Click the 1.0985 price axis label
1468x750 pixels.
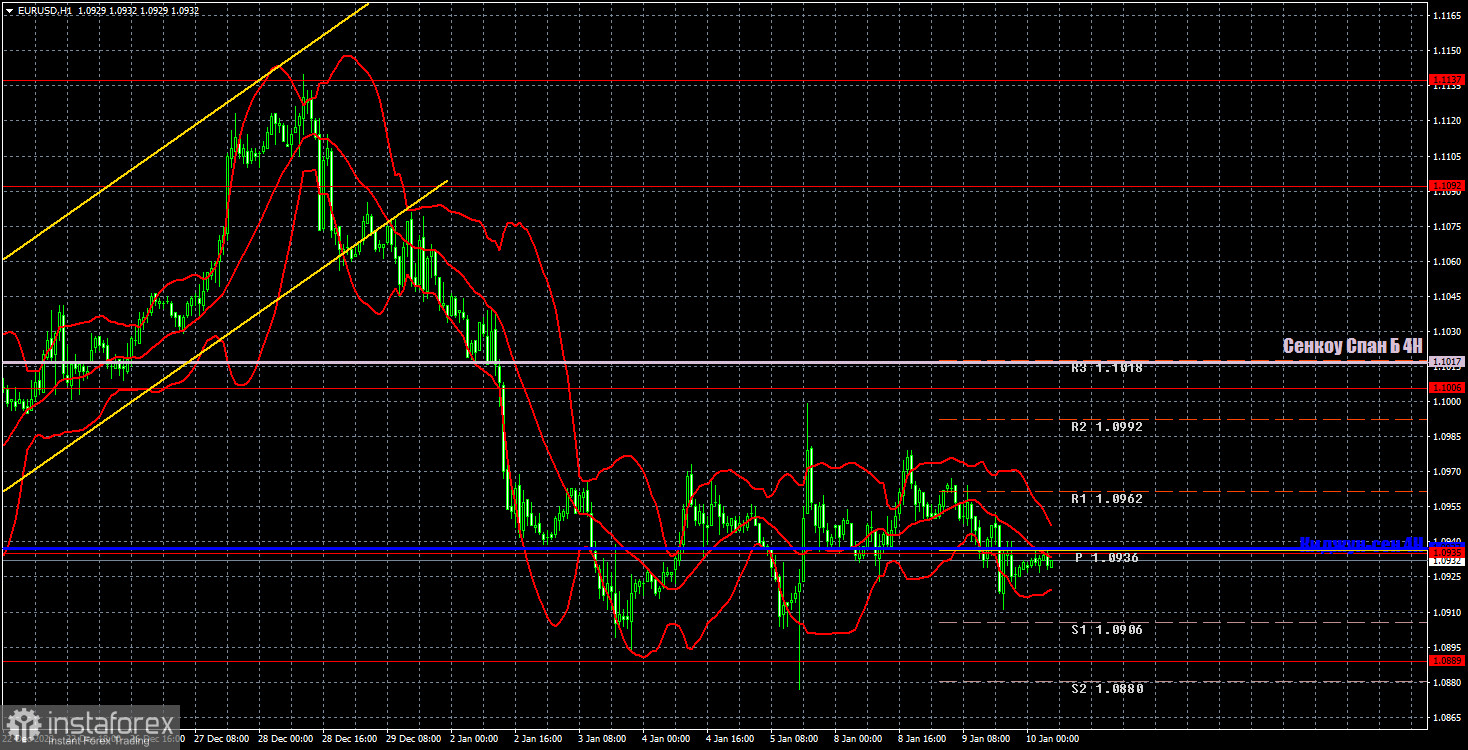[x=1448, y=437]
